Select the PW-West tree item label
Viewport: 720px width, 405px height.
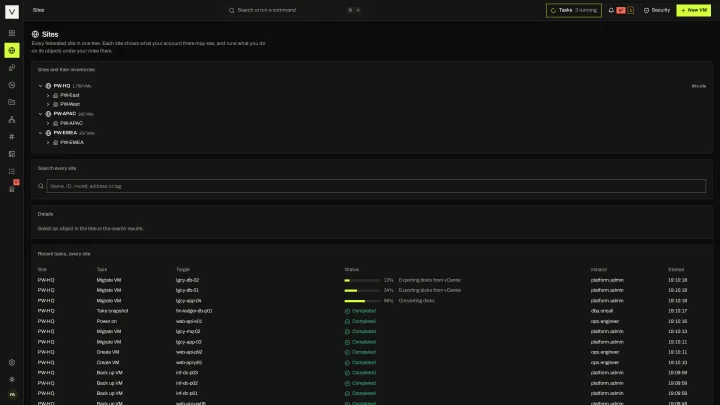(70, 105)
